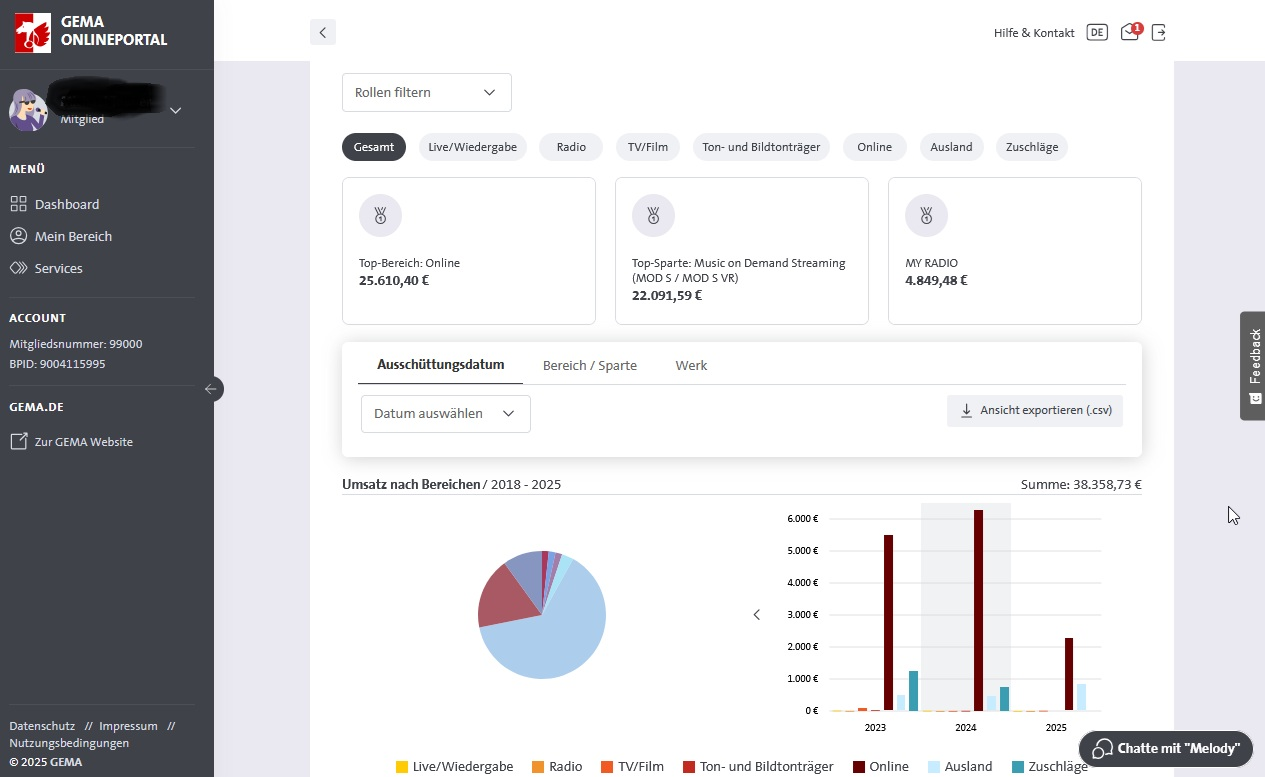The height and width of the screenshot is (777, 1265).
Task: Select the Online filter chip
Action: 874,147
